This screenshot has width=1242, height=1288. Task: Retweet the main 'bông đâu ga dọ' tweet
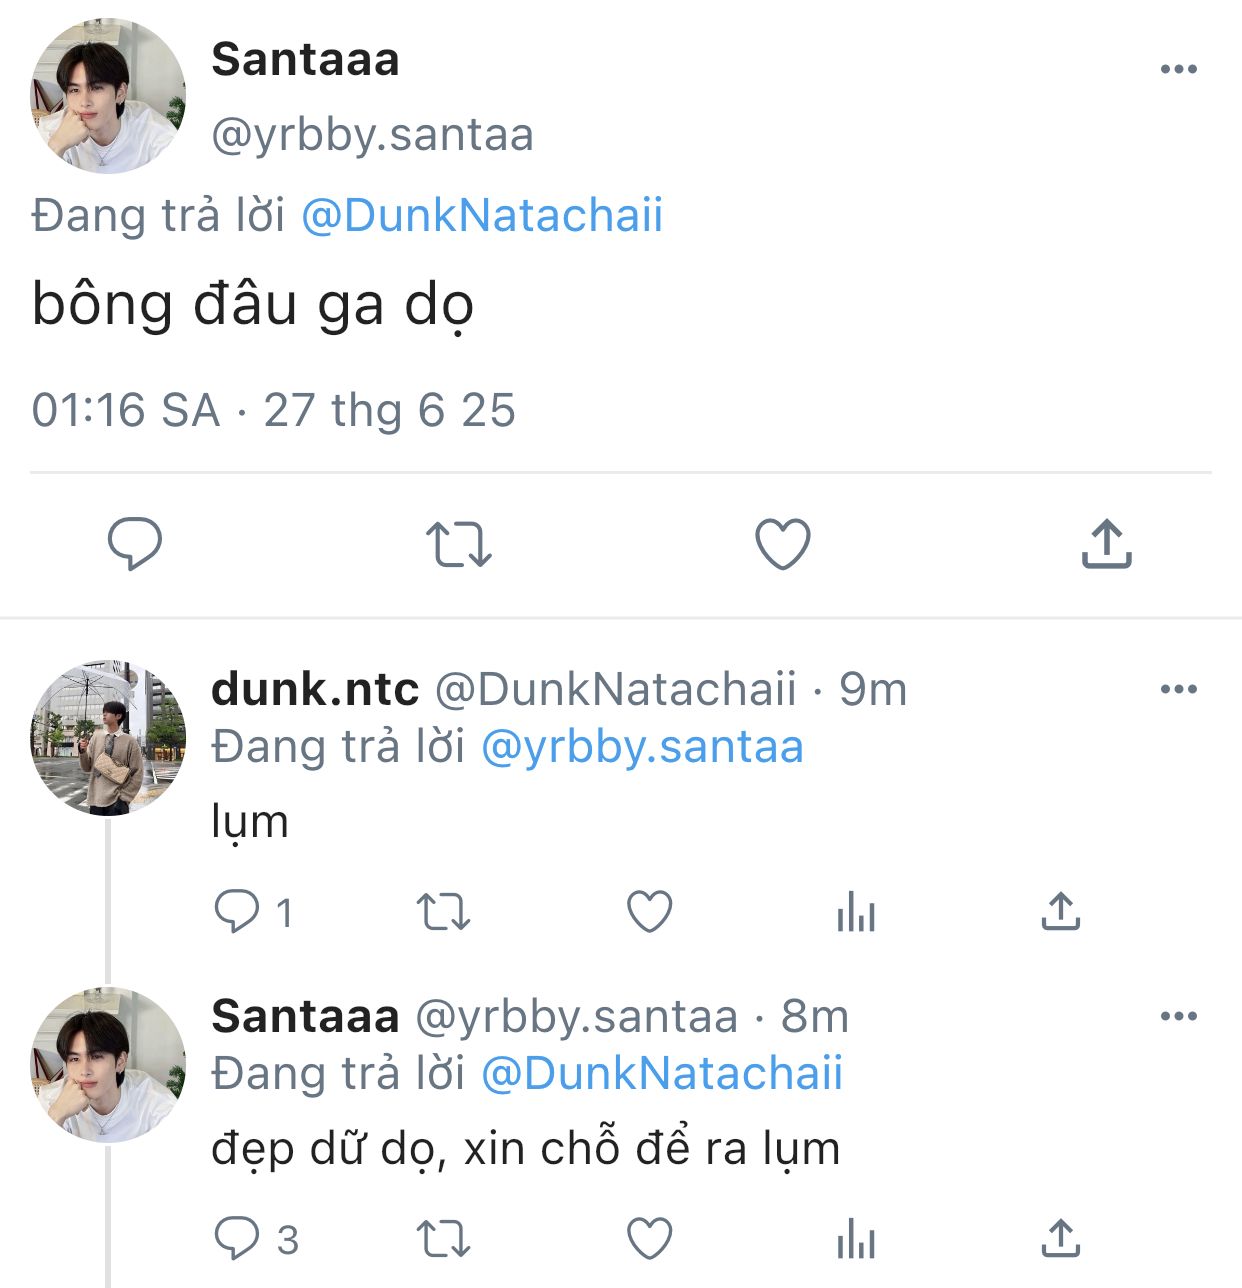(x=459, y=544)
